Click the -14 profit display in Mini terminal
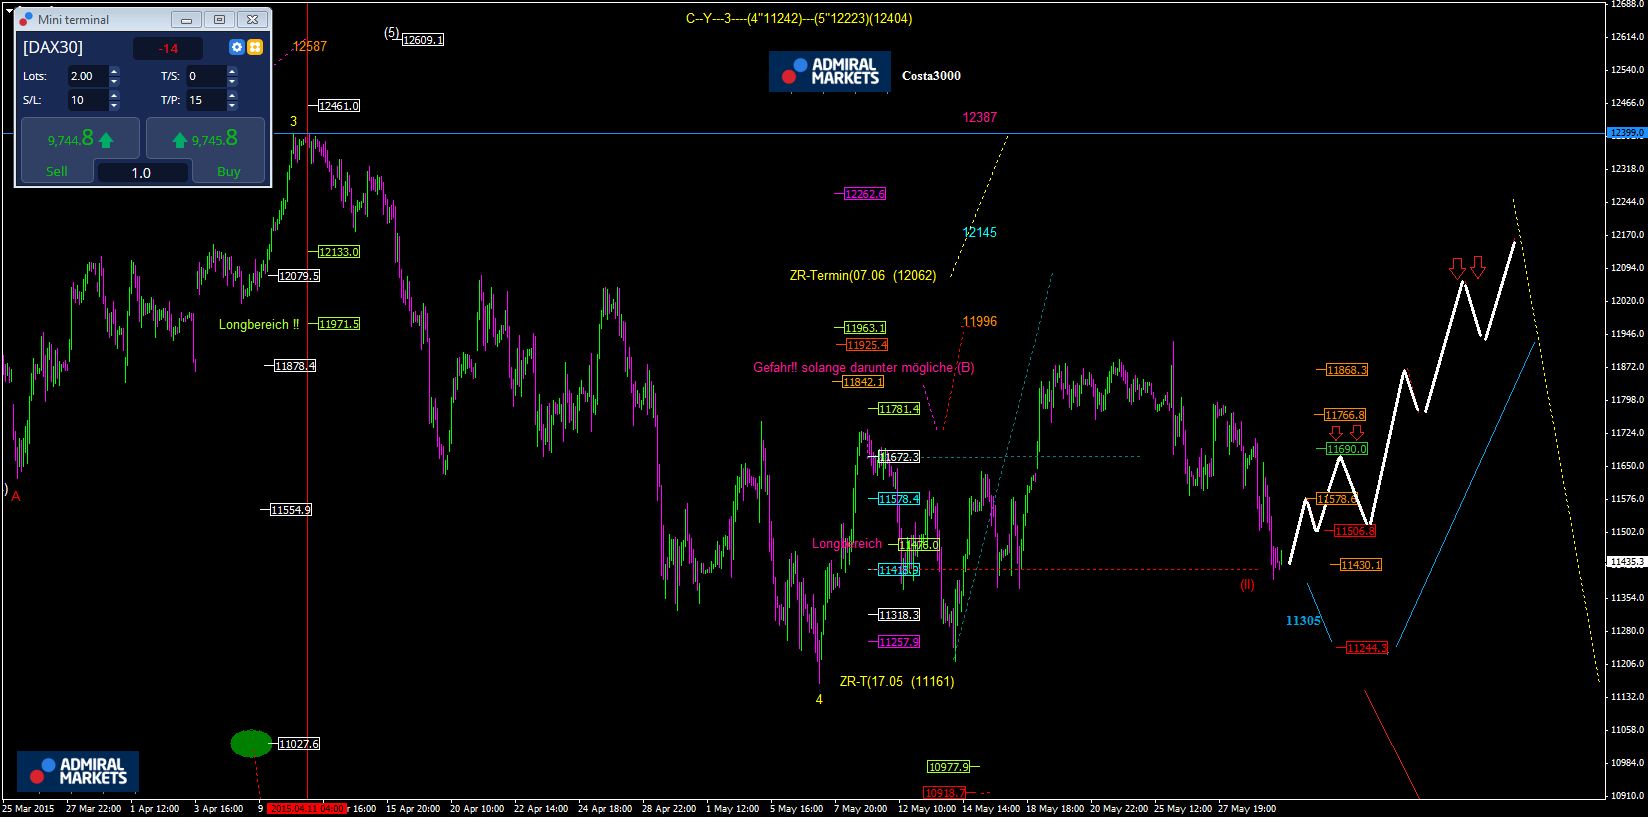 (x=168, y=48)
